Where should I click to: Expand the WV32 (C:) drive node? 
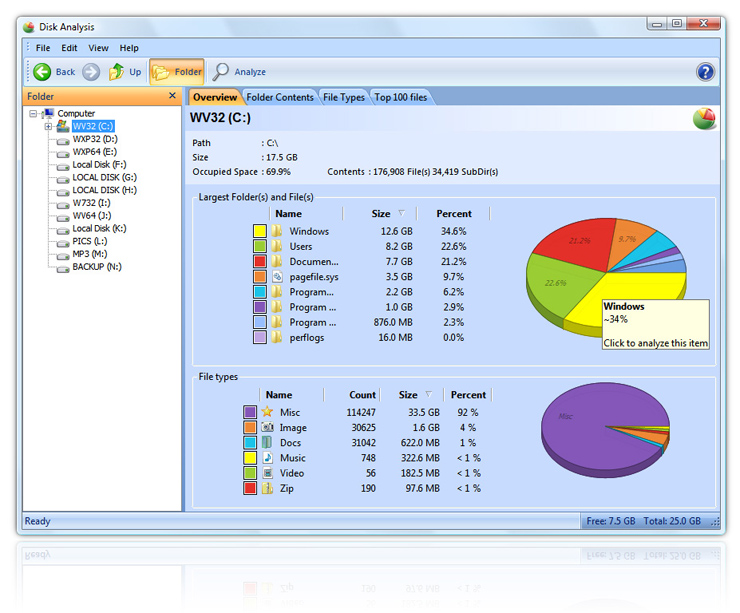coord(47,127)
